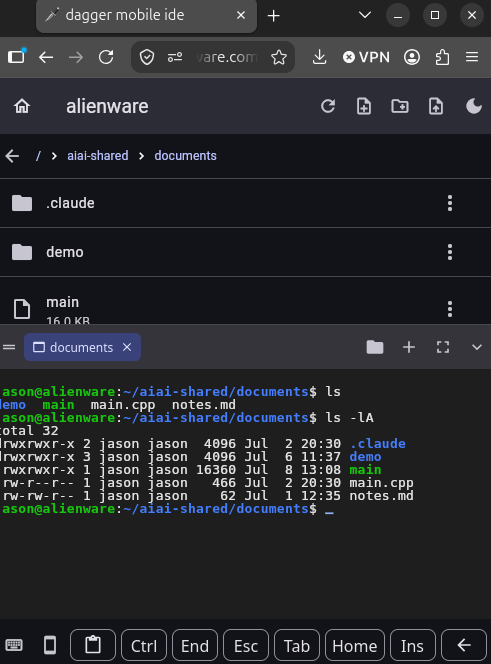Viewport: 491px width, 664px height.
Task: Tap the Tab key button
Action: click(x=297, y=645)
